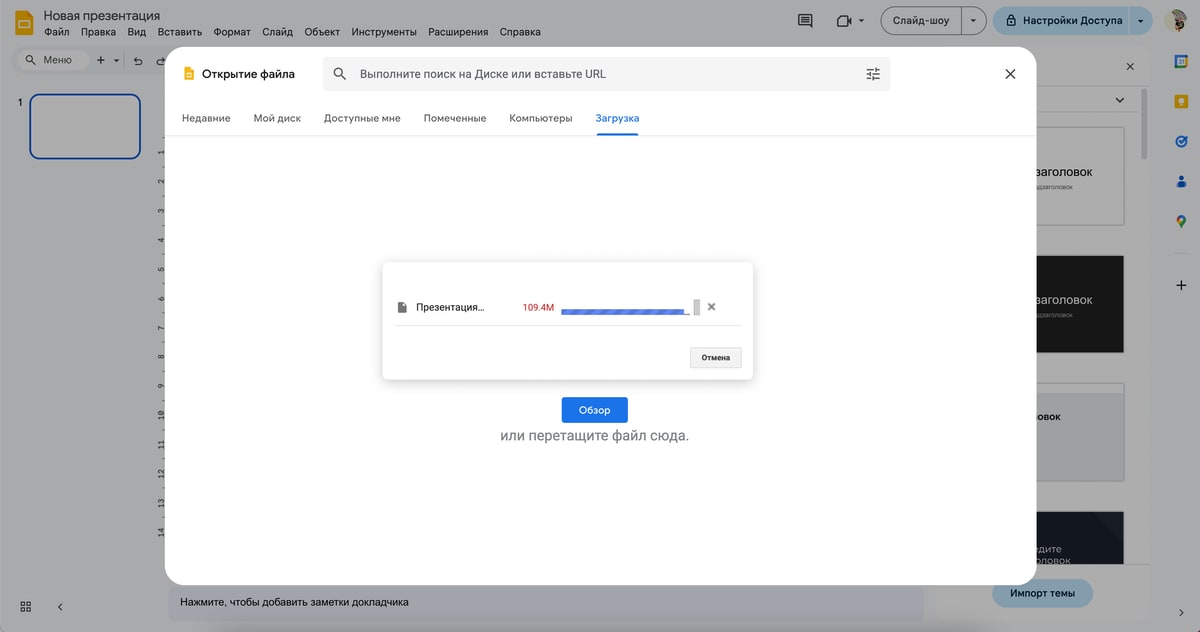Screen dimensions: 1200x632
Task: Collapse the filmstrip panel arrow
Action: [x=59, y=606]
